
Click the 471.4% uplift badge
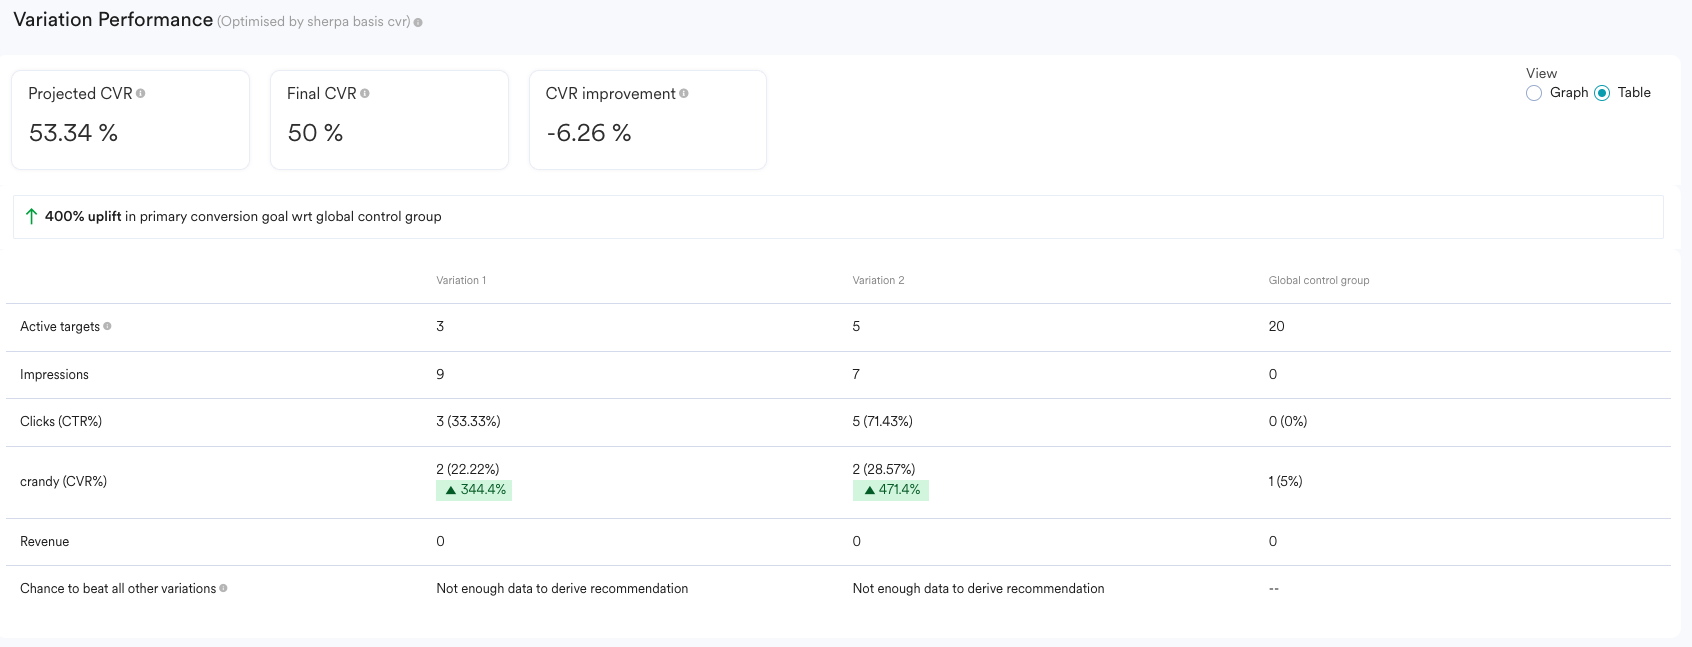[x=890, y=490]
